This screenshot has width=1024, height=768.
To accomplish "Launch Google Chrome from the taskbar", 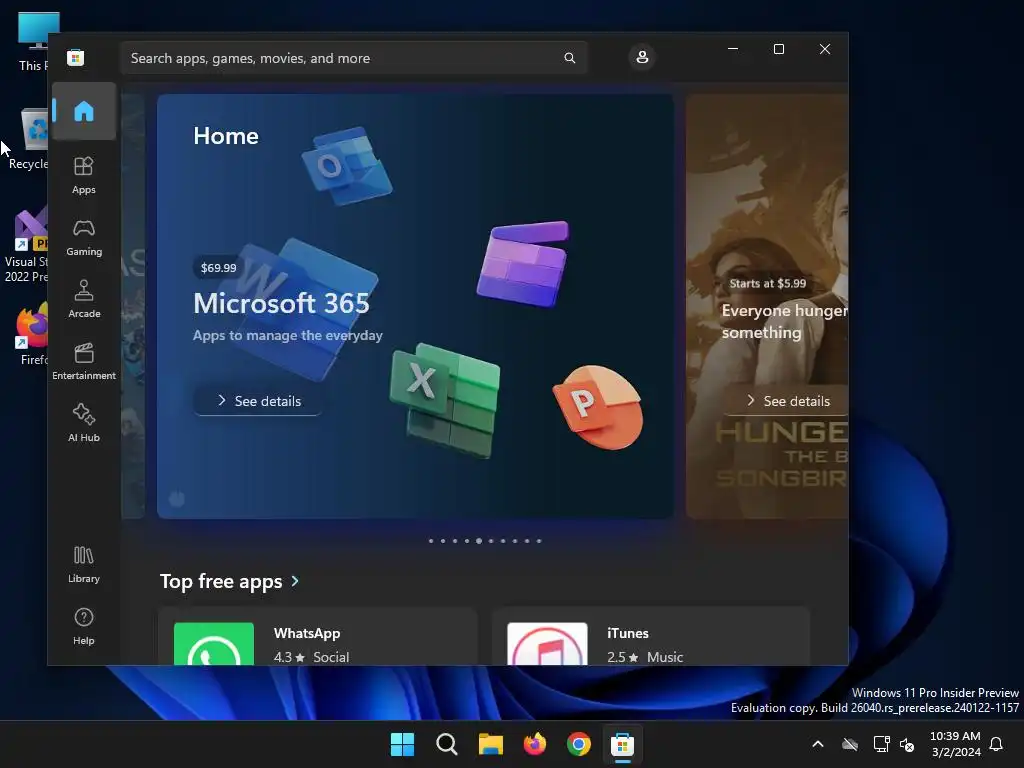I will coord(579,744).
